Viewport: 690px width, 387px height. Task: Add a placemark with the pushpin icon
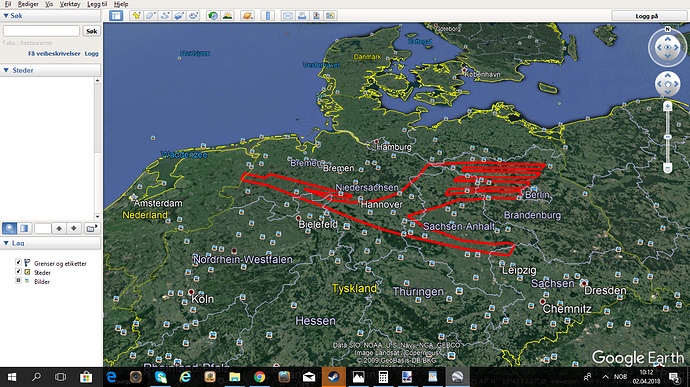point(136,15)
